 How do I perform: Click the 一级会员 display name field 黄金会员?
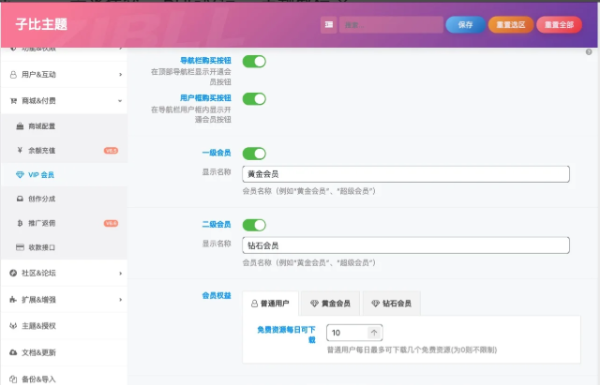406,174
